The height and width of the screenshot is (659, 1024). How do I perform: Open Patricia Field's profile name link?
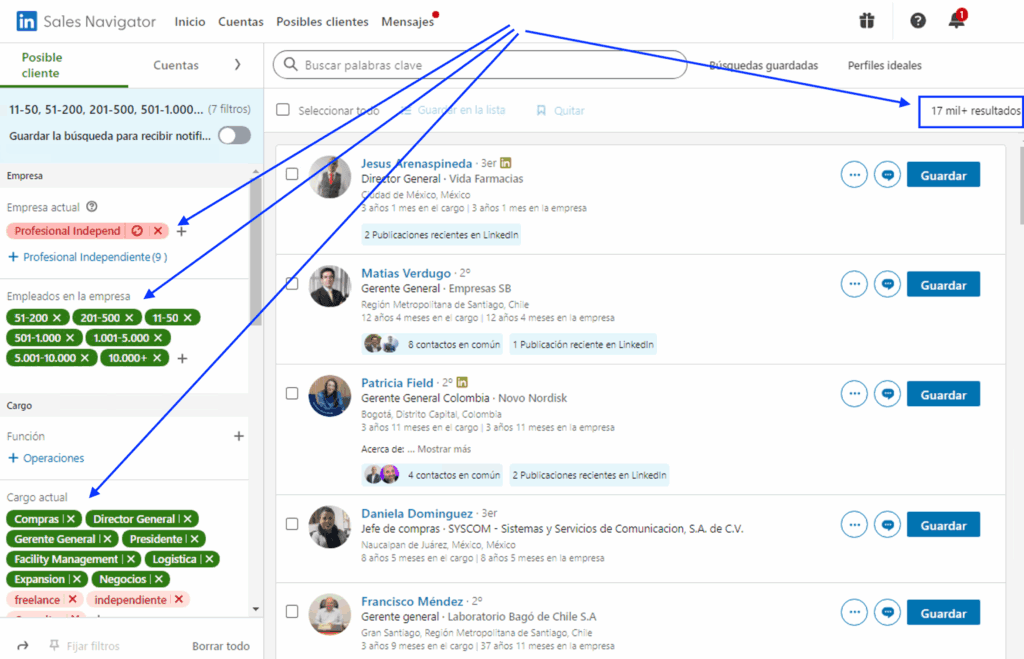397,383
